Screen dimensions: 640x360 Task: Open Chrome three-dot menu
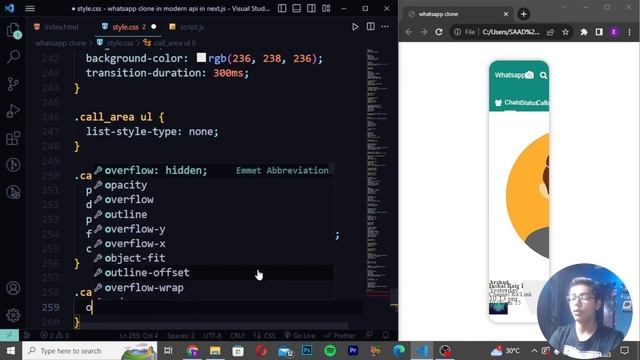point(629,32)
